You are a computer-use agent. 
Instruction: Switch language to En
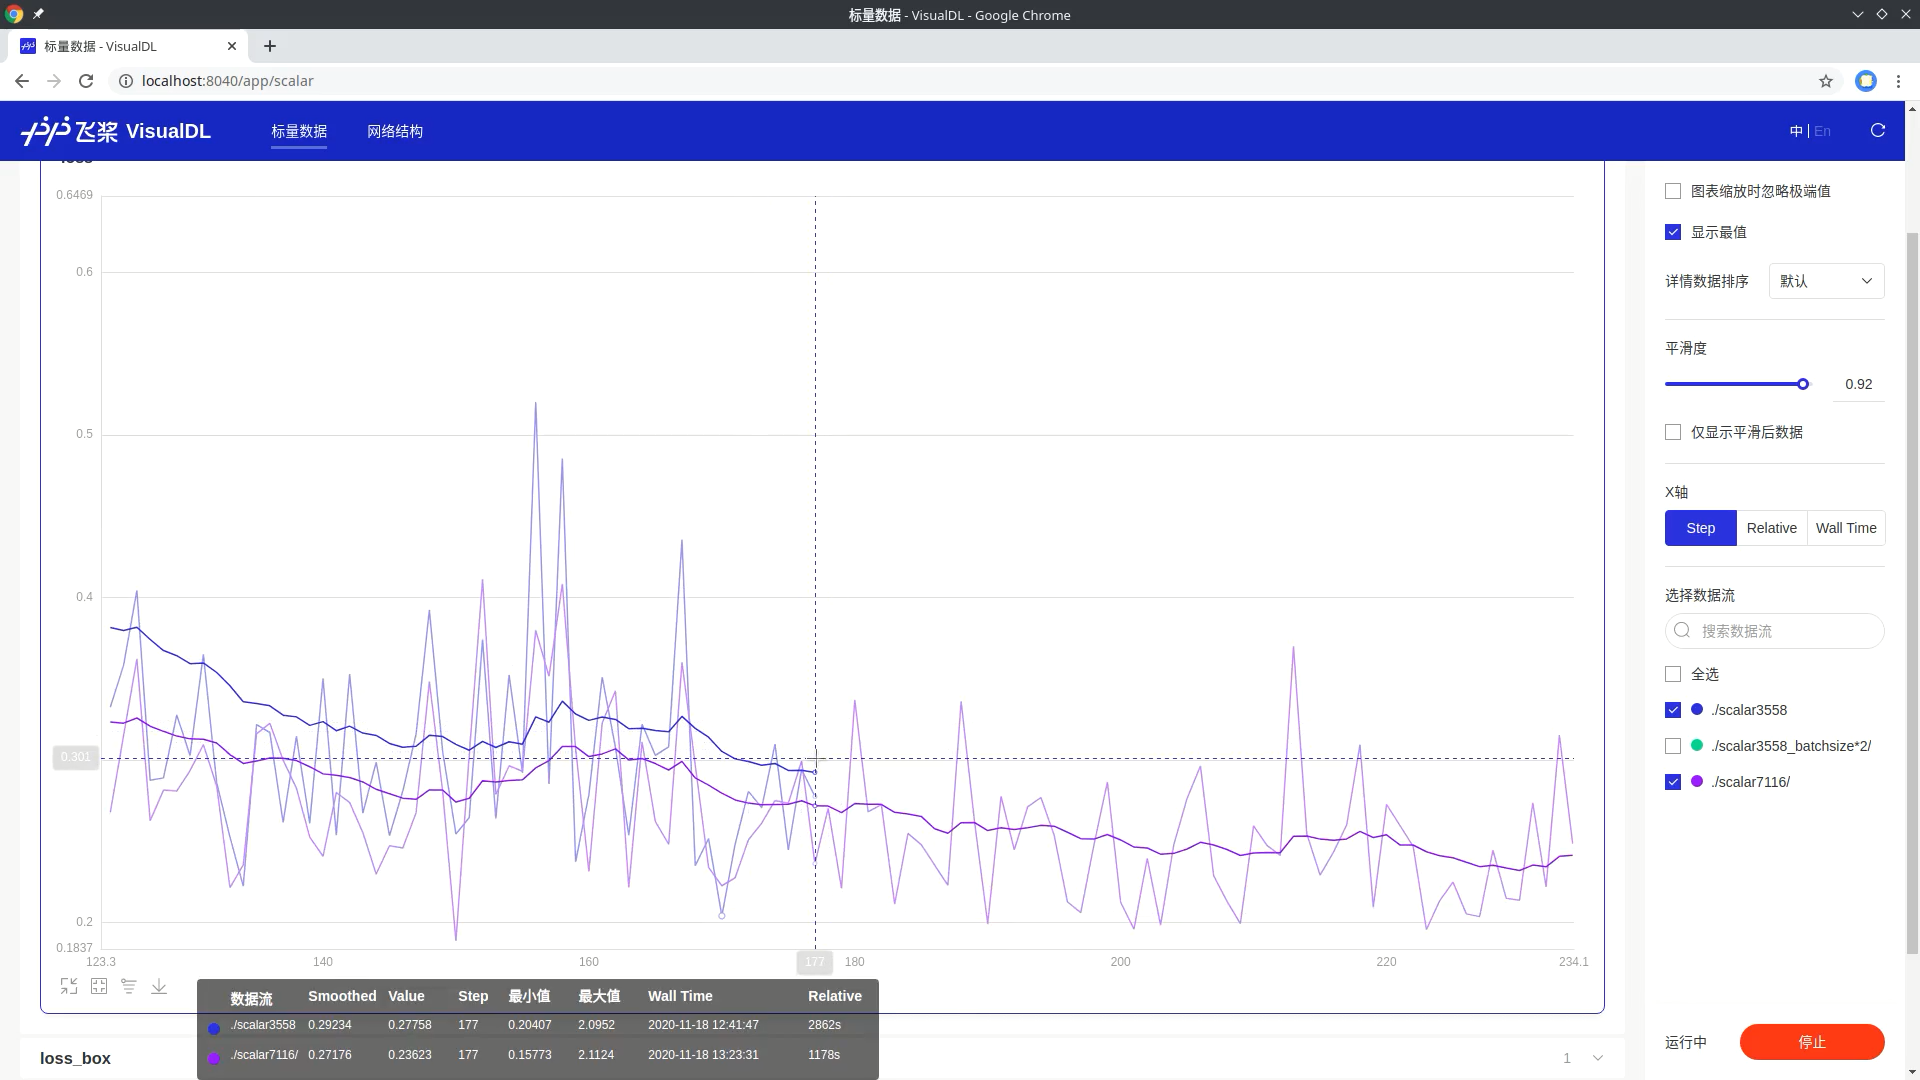click(x=1822, y=131)
